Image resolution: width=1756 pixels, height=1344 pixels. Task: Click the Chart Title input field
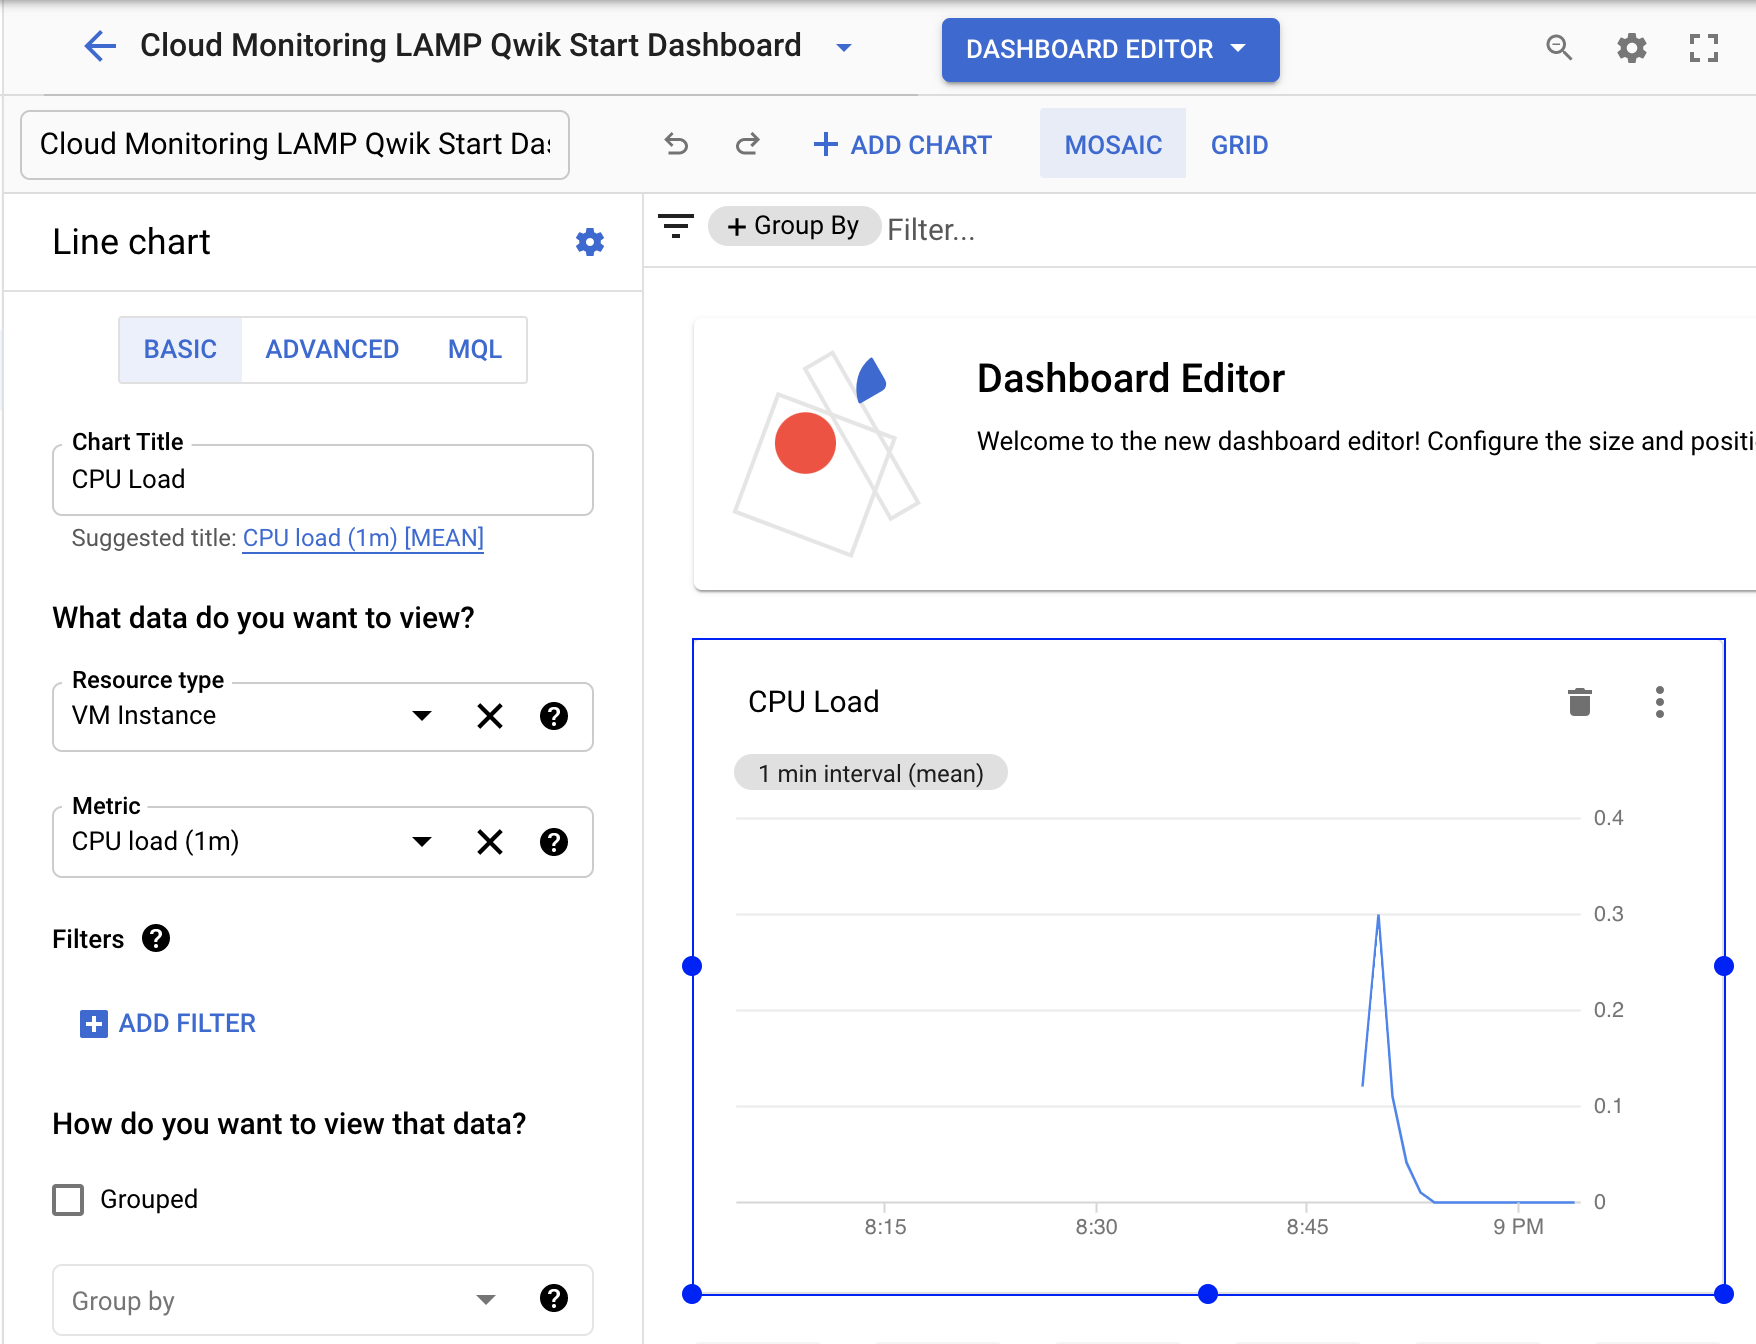(322, 480)
